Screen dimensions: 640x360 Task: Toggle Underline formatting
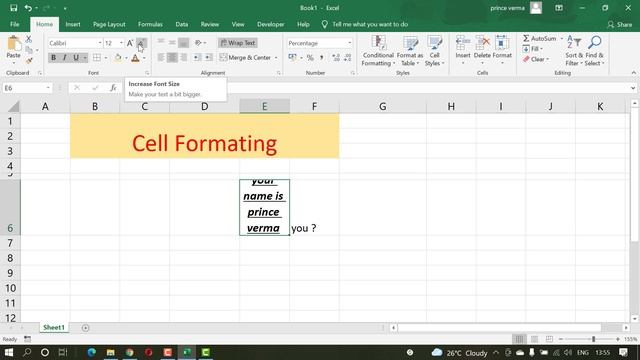point(76,58)
